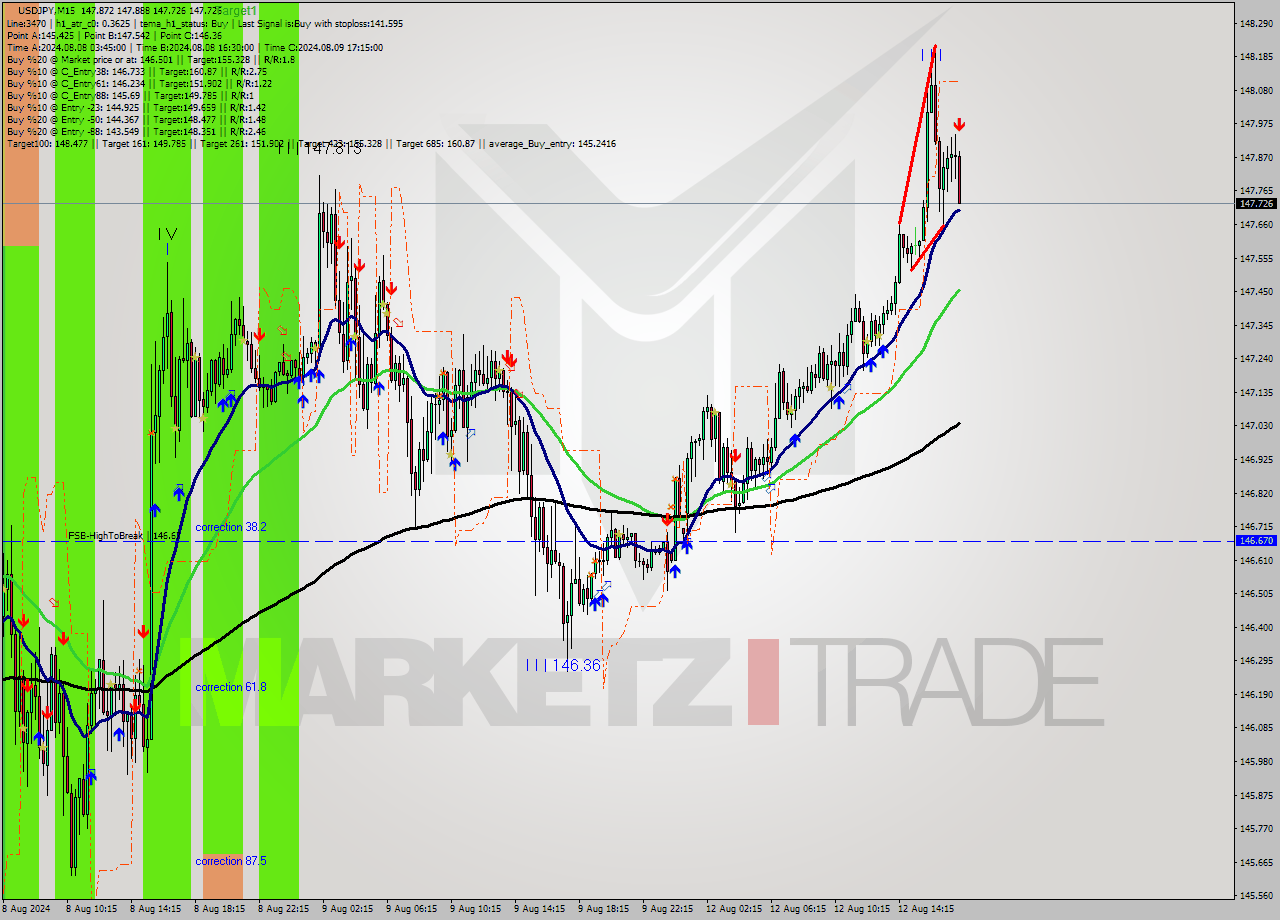Click the '8 Aug 14:15' time axis label
1280x920 pixels.
[155, 909]
